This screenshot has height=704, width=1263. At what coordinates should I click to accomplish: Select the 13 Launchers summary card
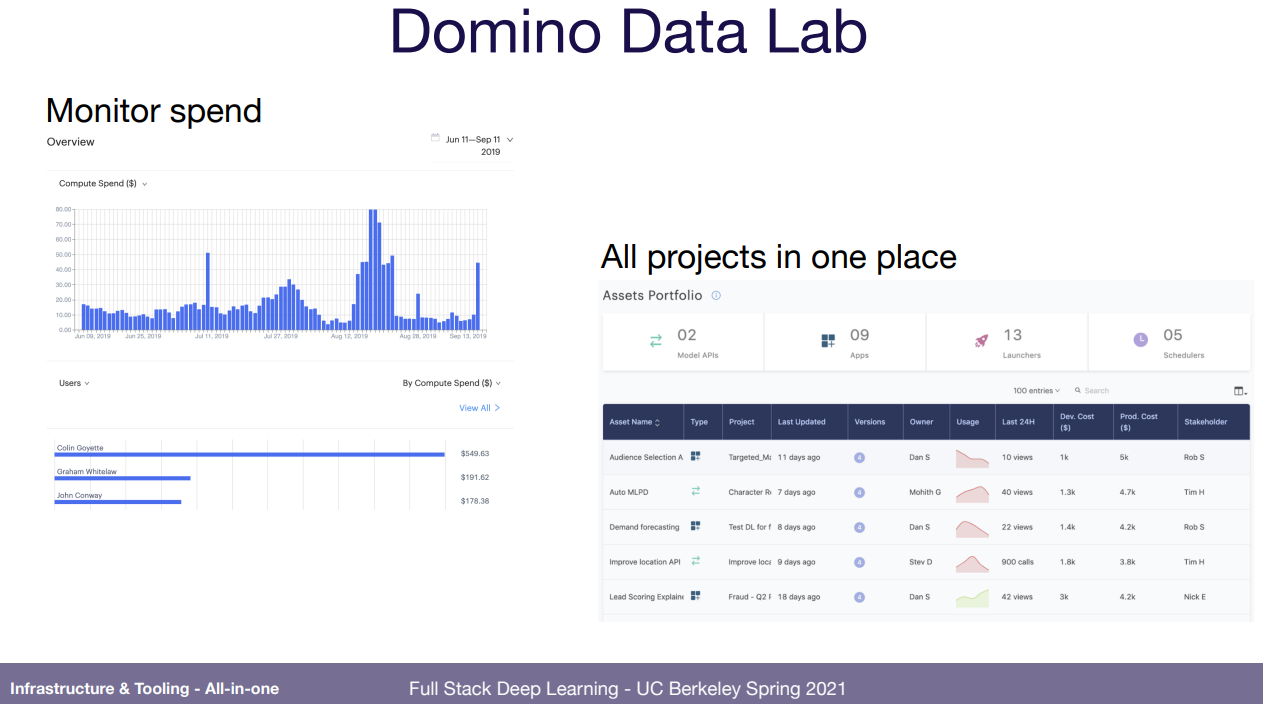tap(1007, 342)
